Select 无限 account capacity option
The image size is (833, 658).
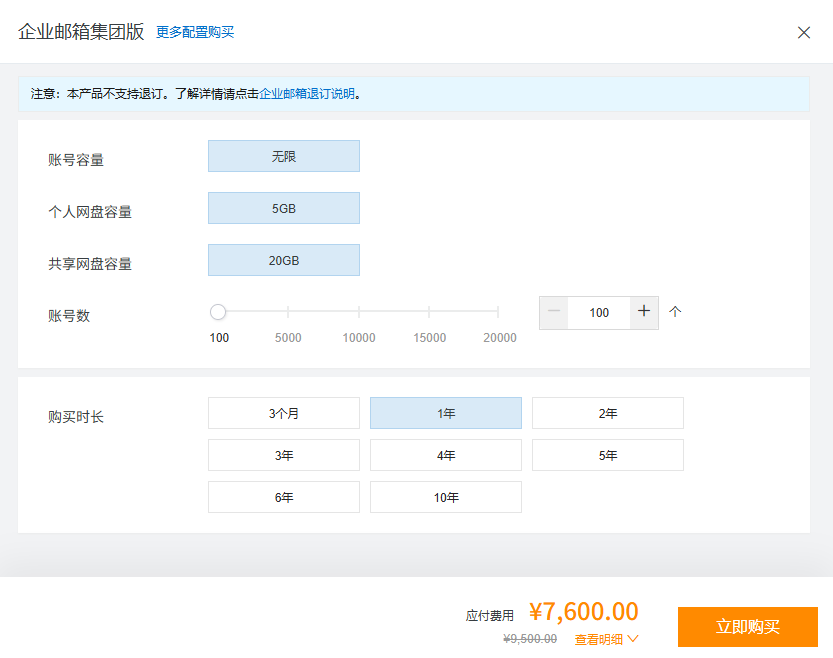tap(284, 156)
